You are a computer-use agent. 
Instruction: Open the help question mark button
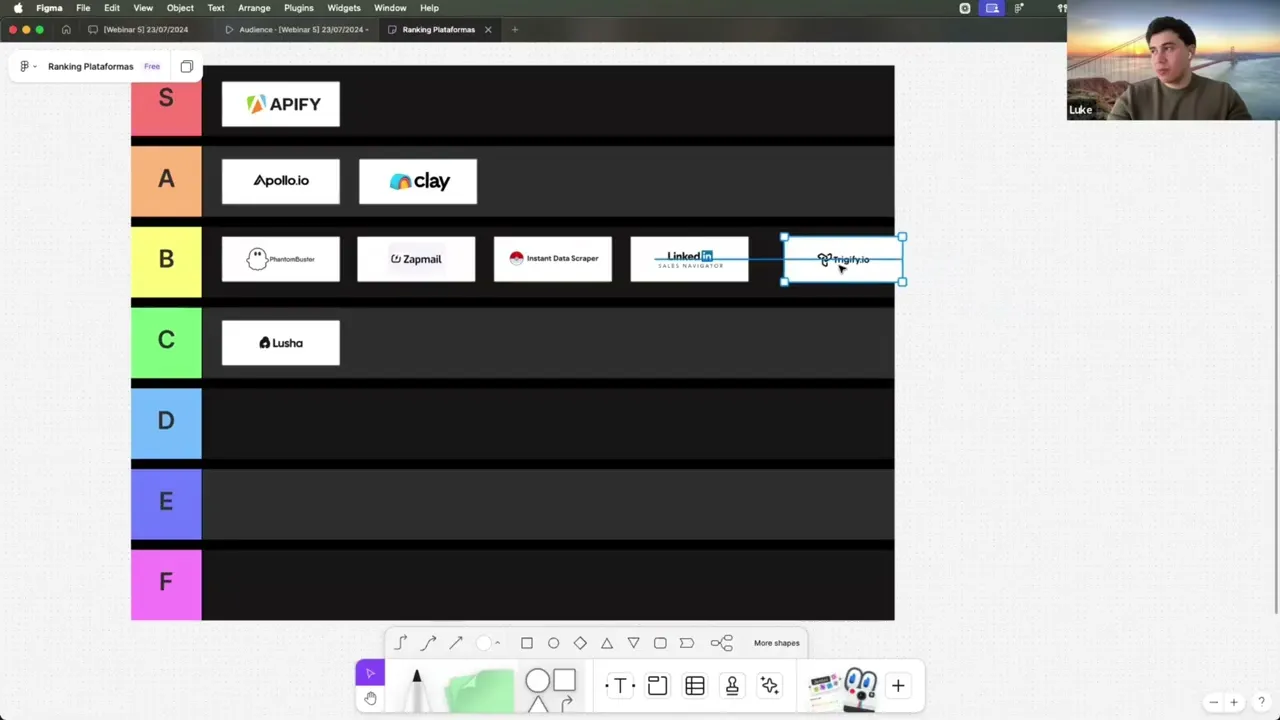coord(1262,701)
